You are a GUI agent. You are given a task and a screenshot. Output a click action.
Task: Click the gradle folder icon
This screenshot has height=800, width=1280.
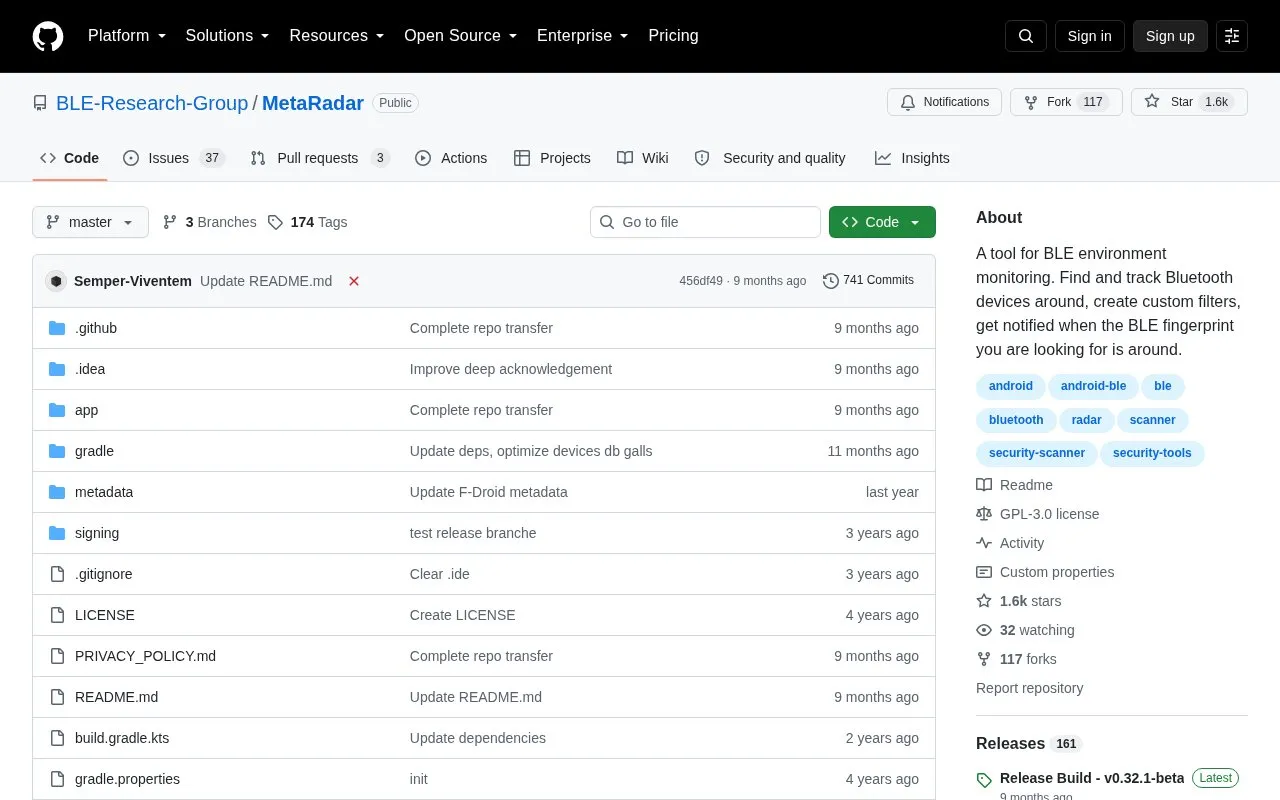click(57, 451)
